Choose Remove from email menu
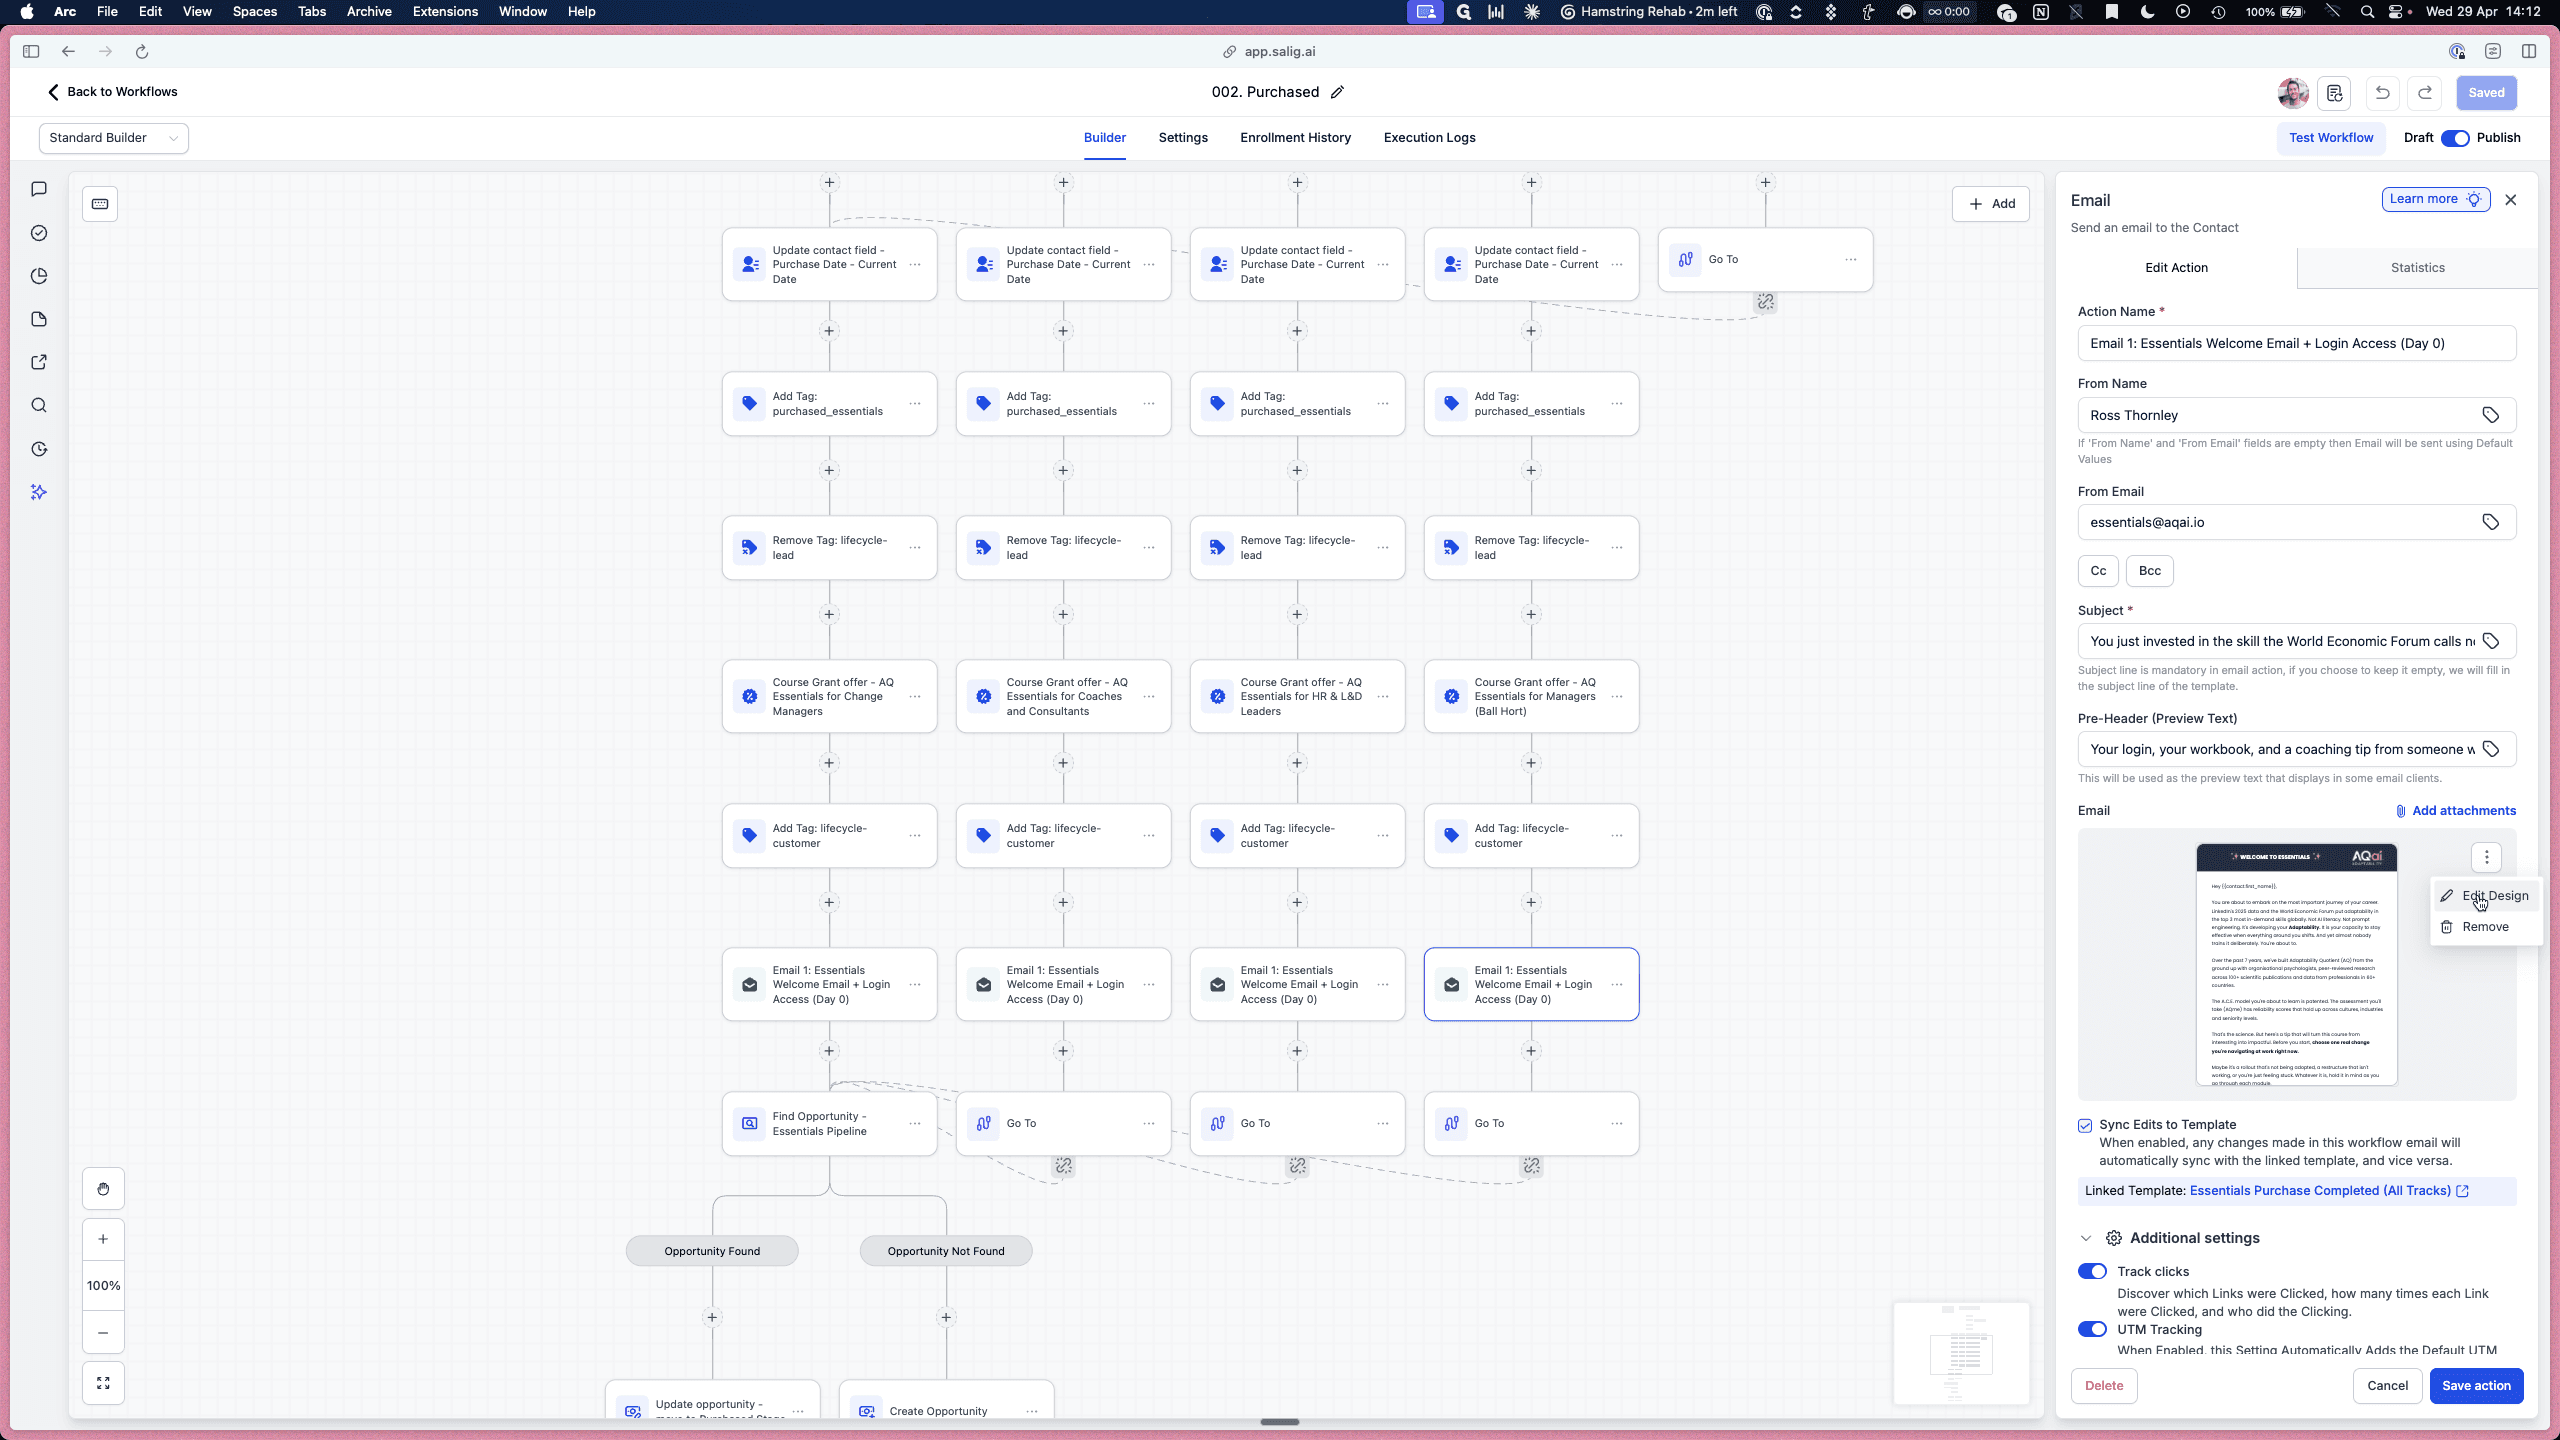This screenshot has height=1440, width=2560. [2486, 927]
